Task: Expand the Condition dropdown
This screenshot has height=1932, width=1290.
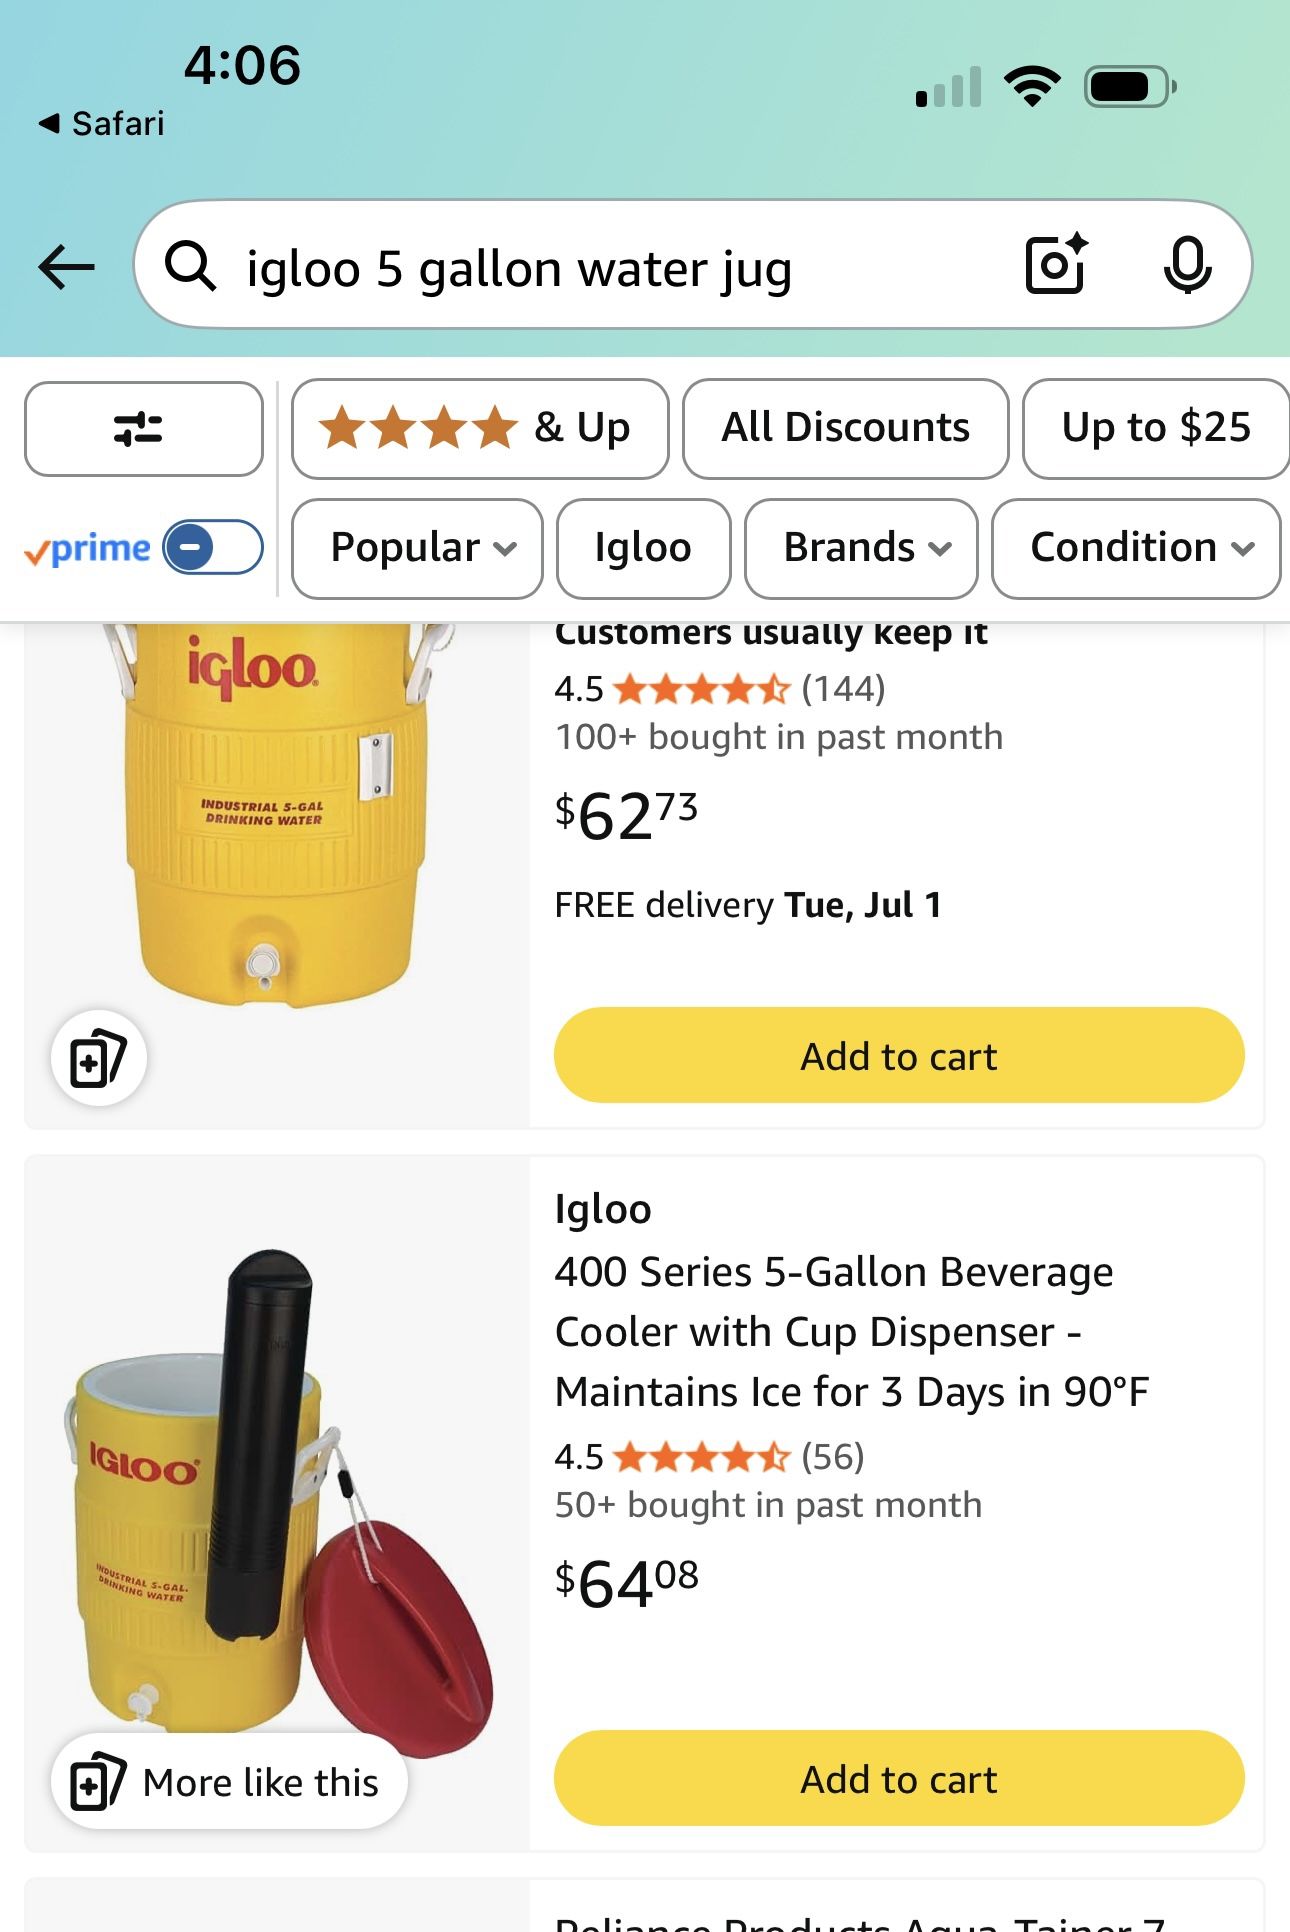Action: point(1136,548)
